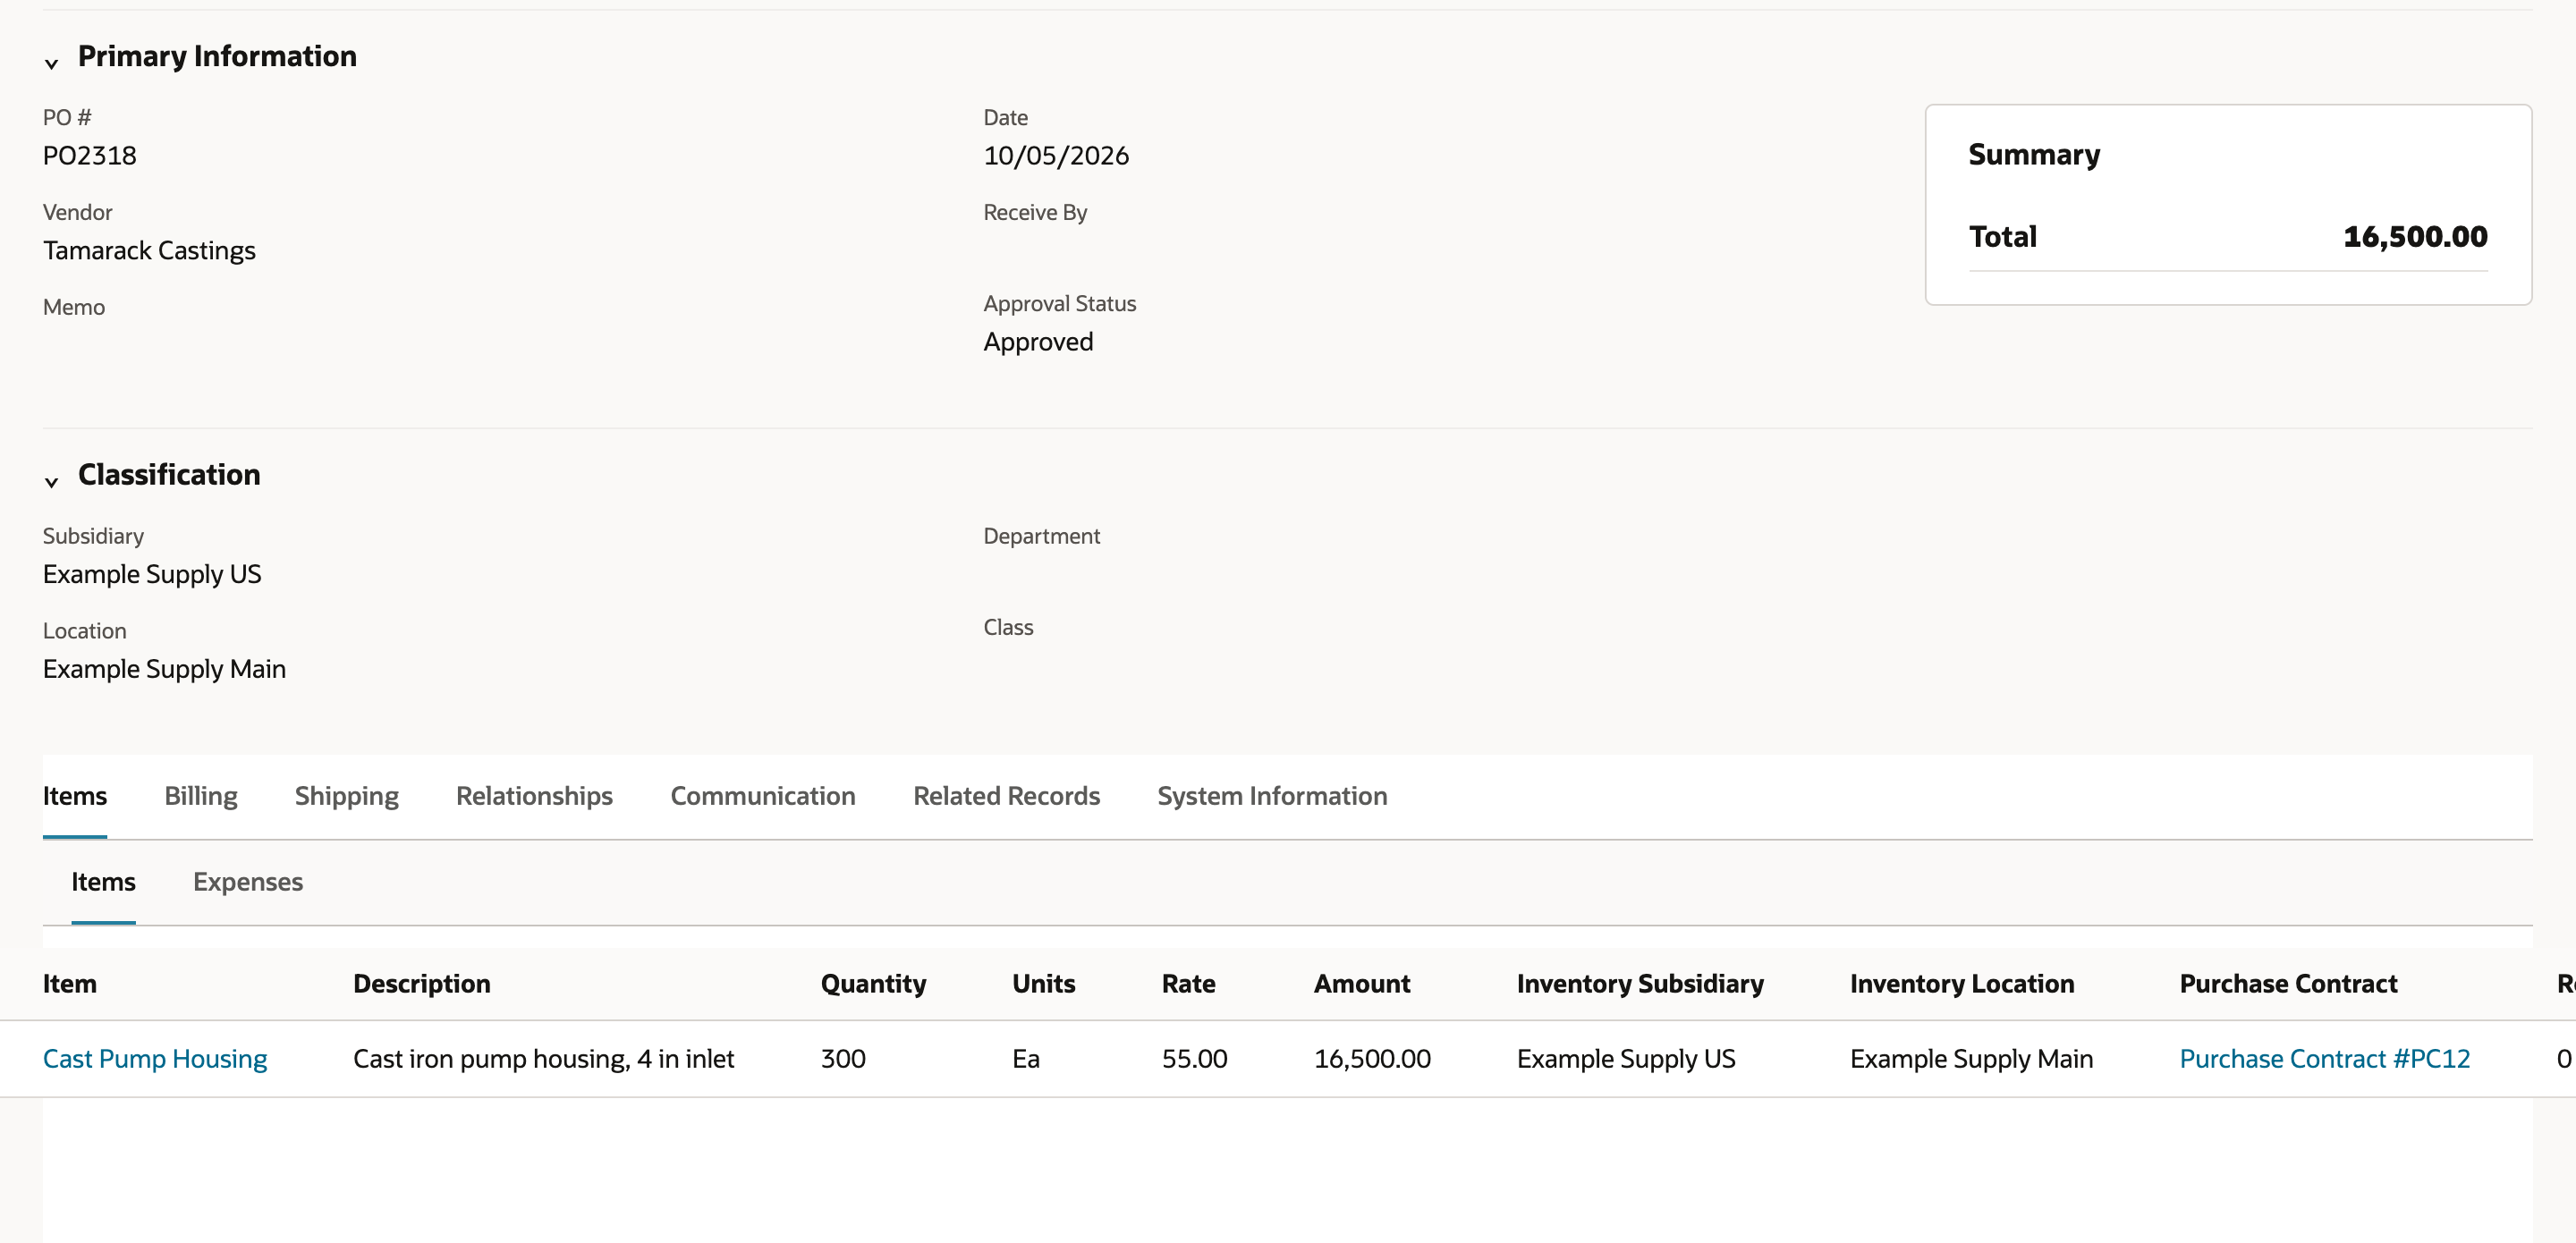2576x1243 pixels.
Task: Click the vendor name Tamarack Castings
Action: [149, 250]
